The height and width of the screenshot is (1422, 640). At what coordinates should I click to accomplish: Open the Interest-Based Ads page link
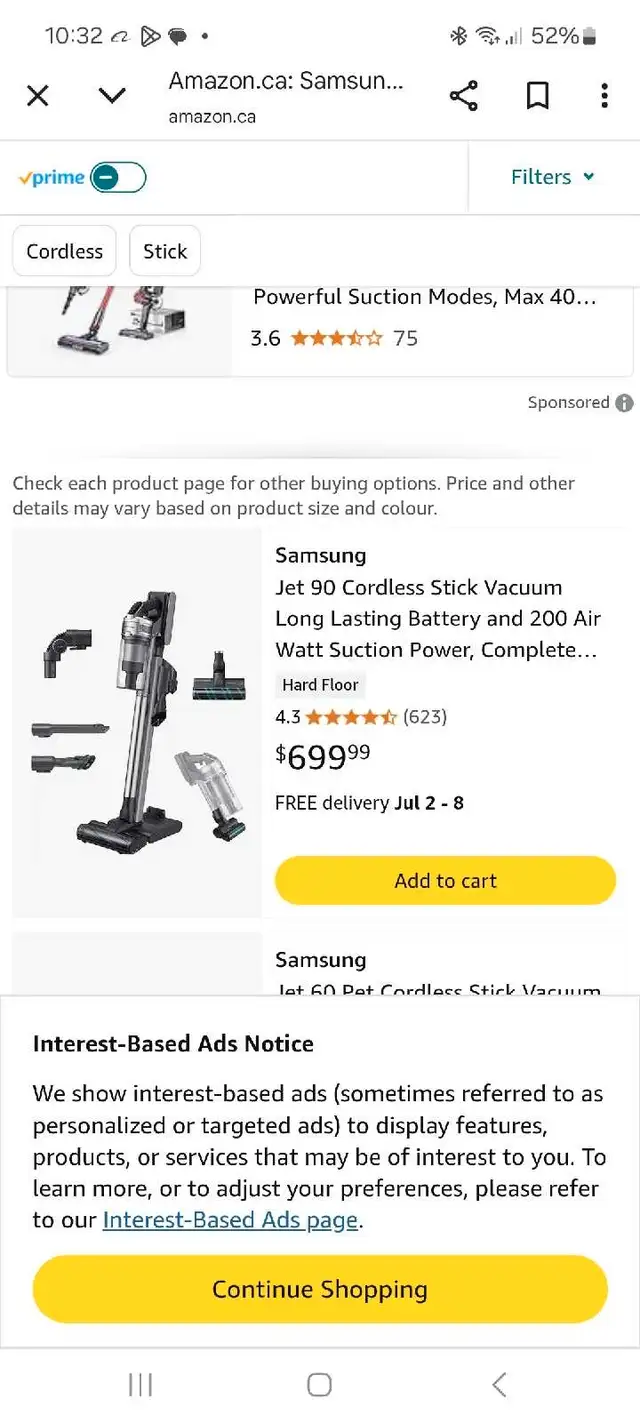click(230, 1220)
